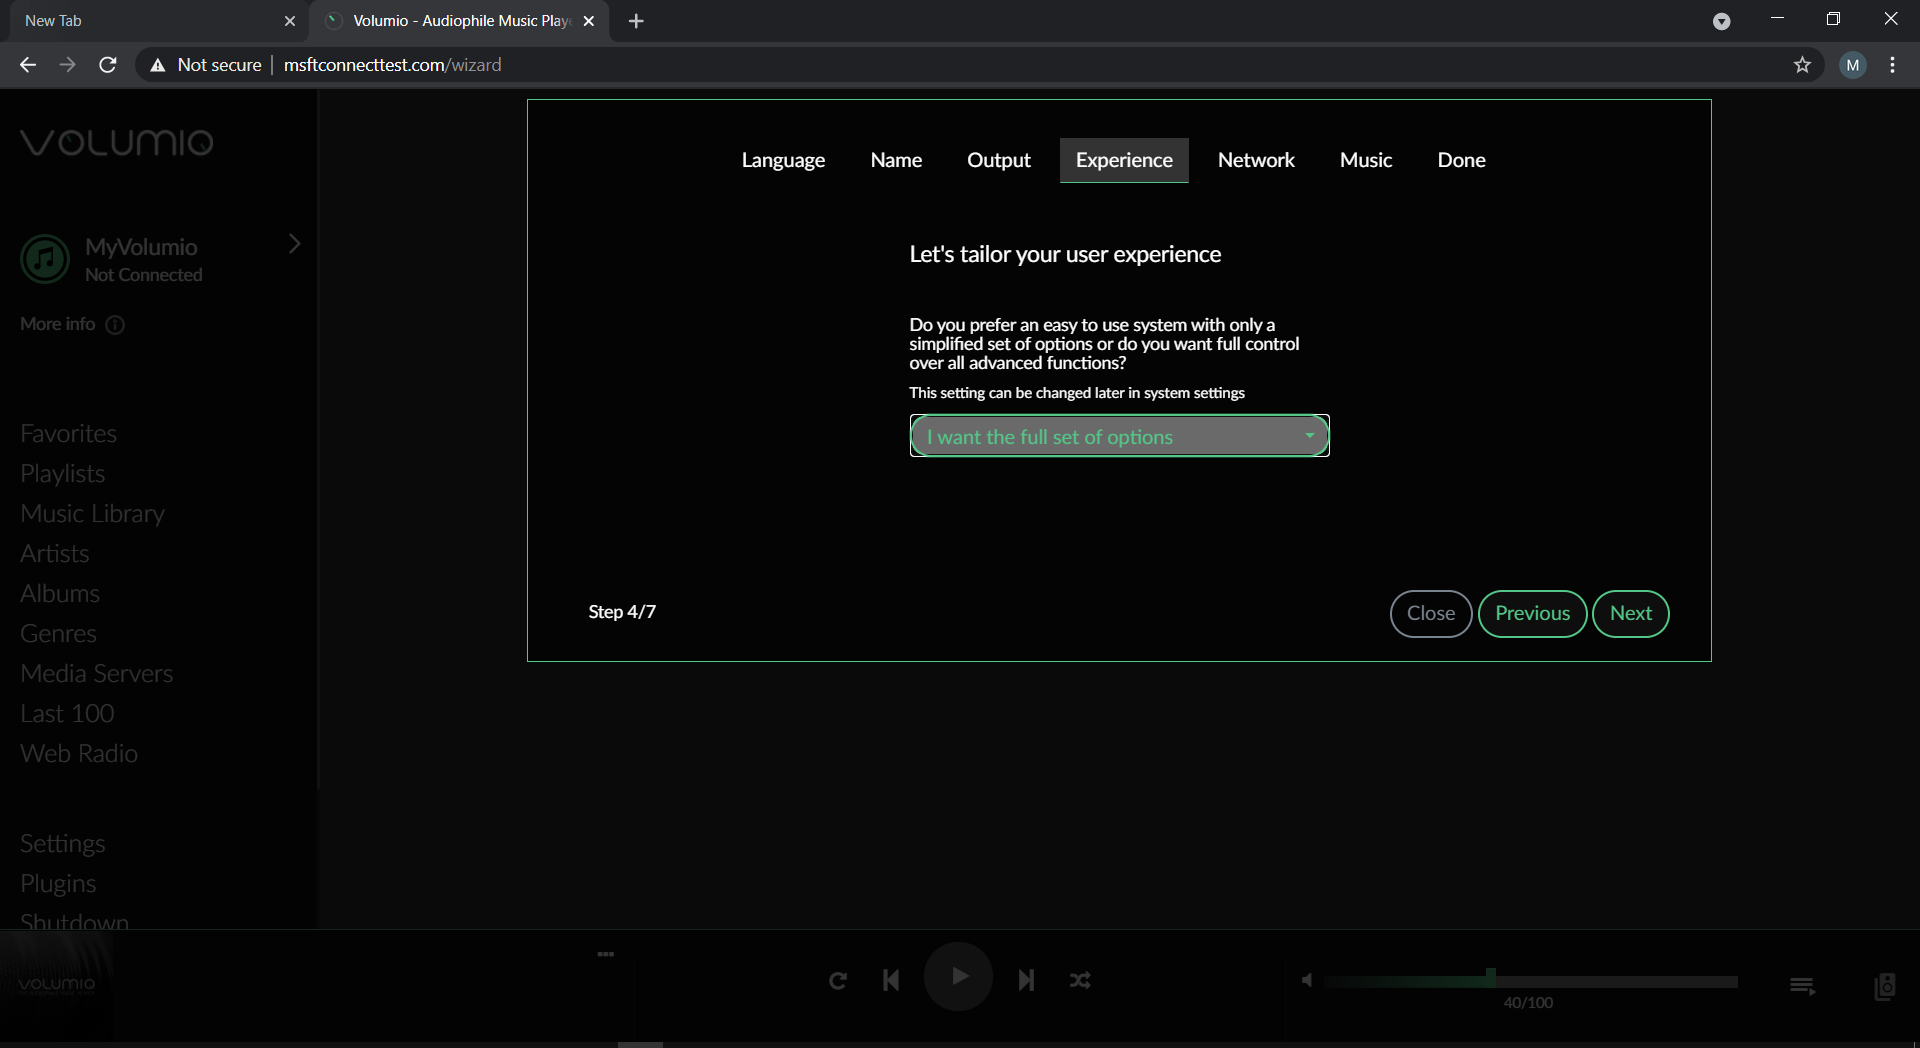Viewport: 1920px width, 1048px height.
Task: Close the Volumio browser tab
Action: coord(589,21)
